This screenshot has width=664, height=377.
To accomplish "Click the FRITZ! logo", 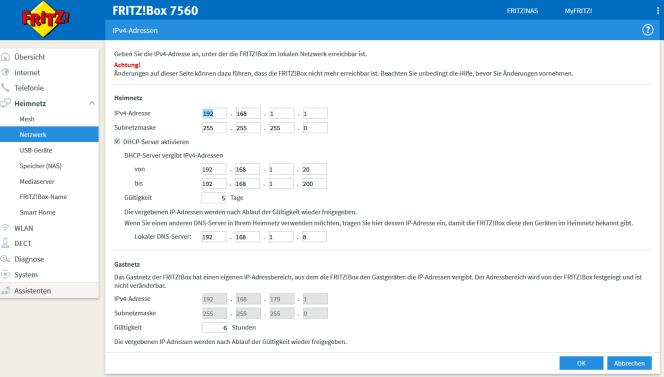I will [x=45, y=19].
